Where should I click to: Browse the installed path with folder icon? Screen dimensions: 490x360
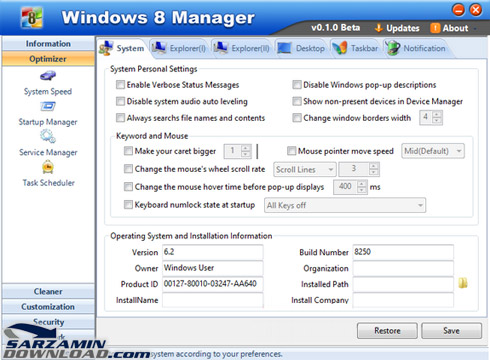pos(463,283)
